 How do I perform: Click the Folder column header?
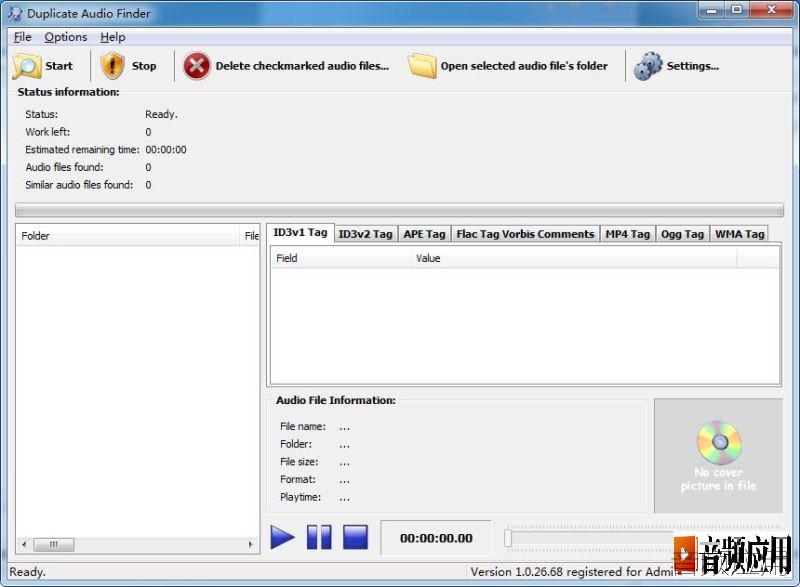click(x=128, y=236)
